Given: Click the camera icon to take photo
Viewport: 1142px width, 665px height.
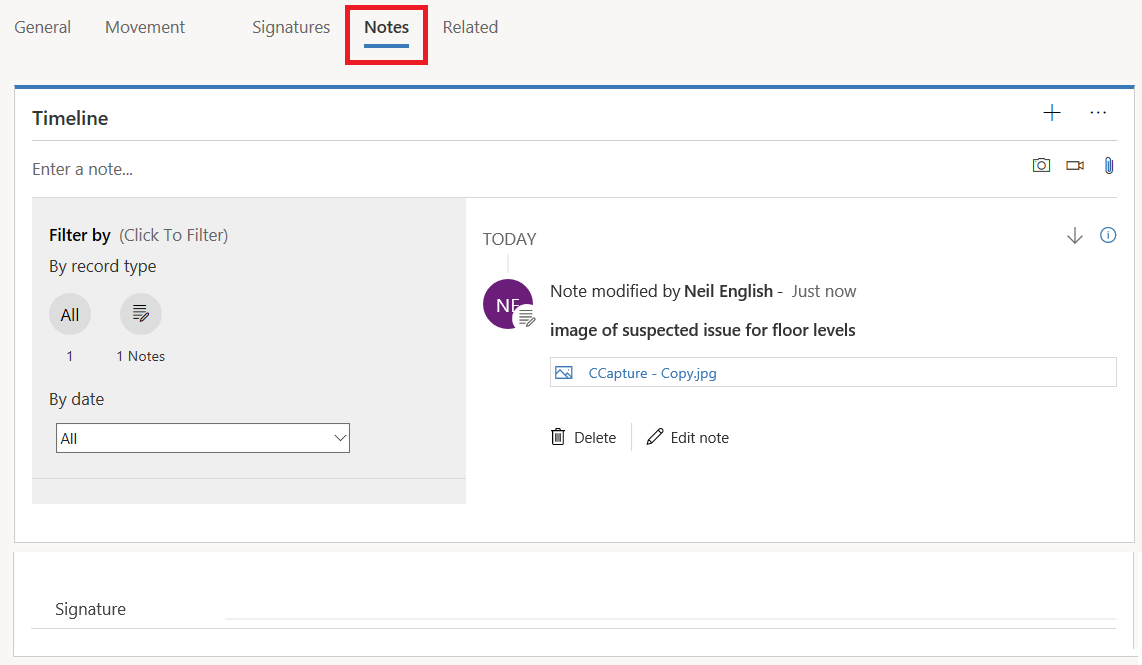Looking at the screenshot, I should click(x=1041, y=166).
